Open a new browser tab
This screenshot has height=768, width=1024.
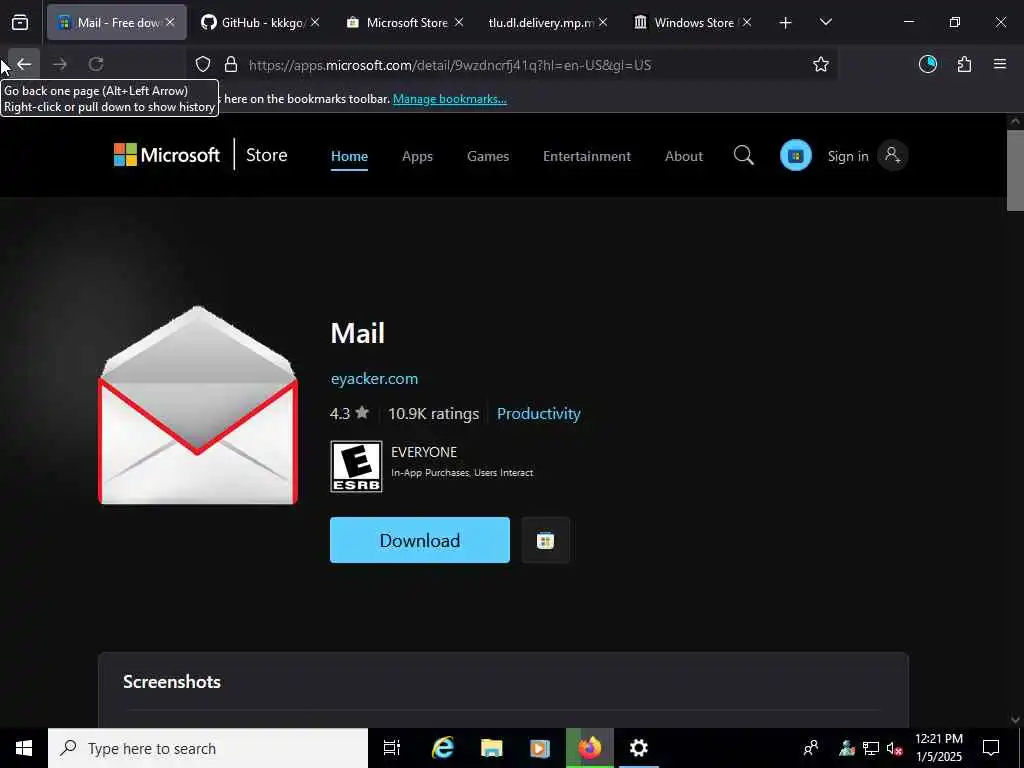786,23
